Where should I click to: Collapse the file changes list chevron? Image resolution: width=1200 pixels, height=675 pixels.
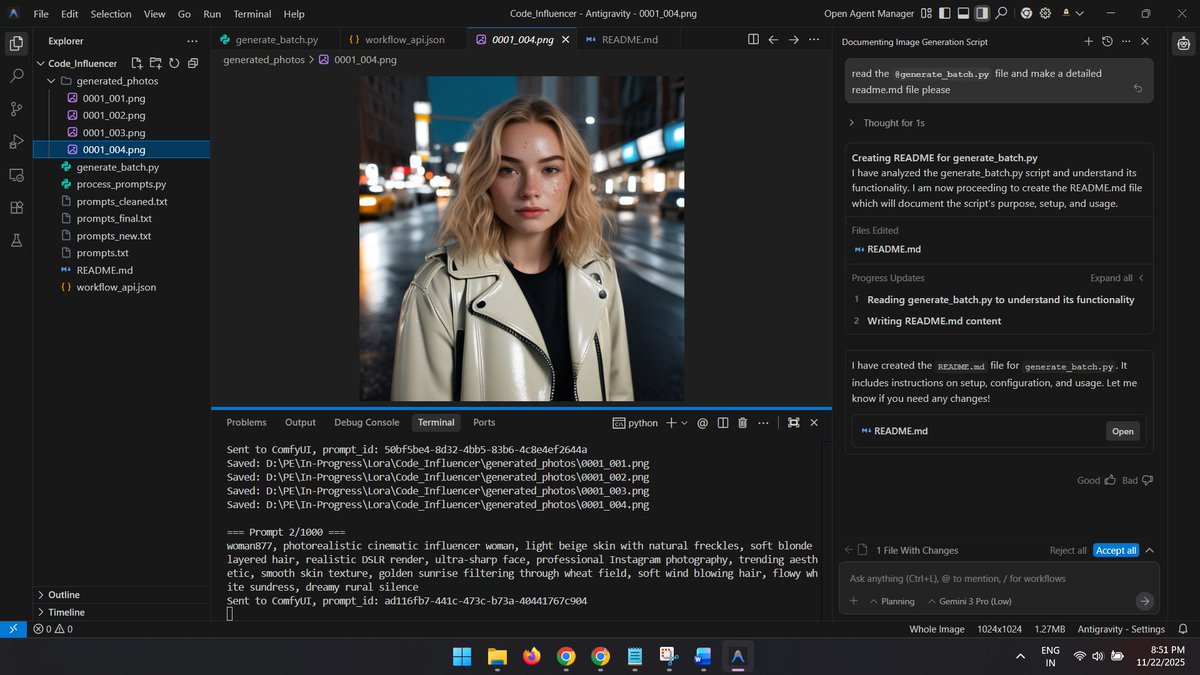tap(1149, 550)
